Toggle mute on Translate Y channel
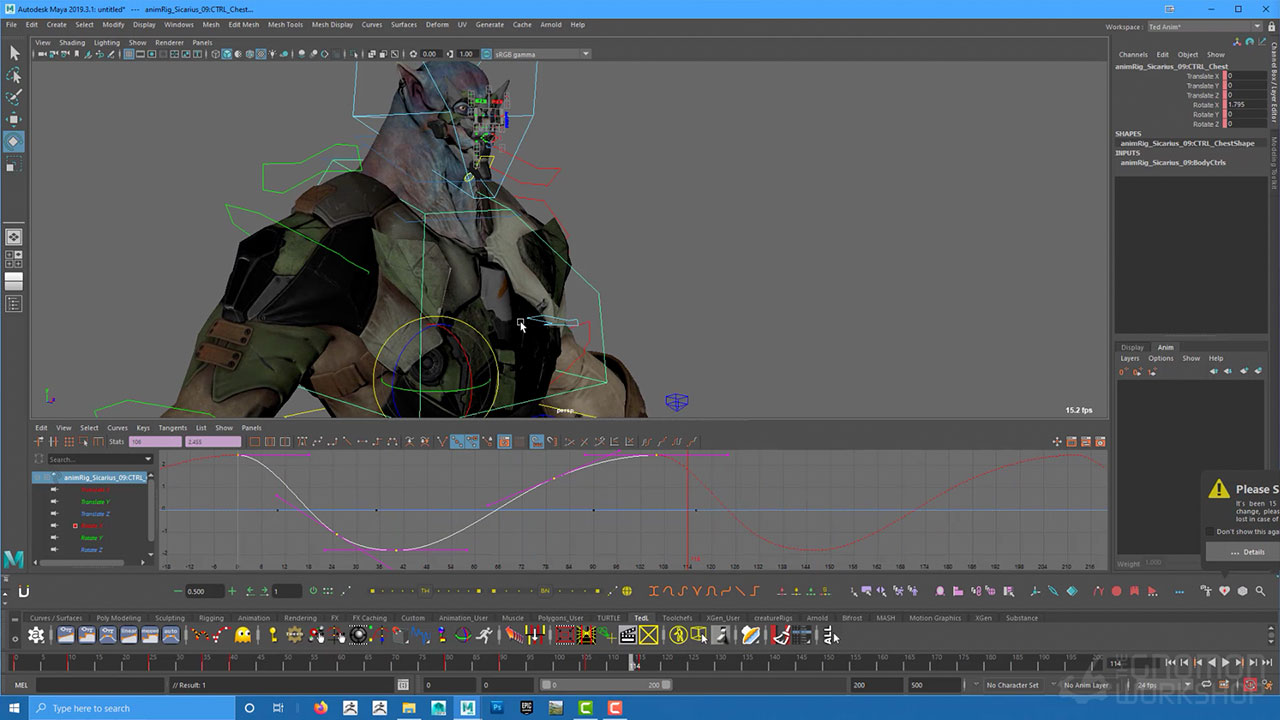Screen dimensions: 1280x720 click(55, 502)
